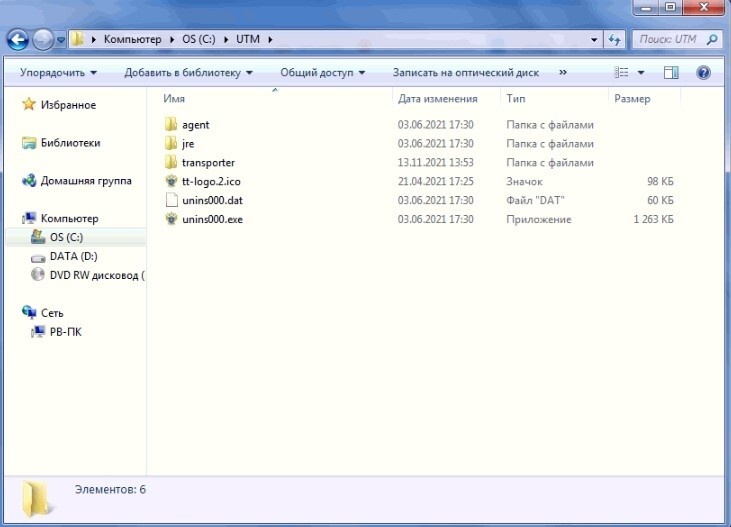The height and width of the screenshot is (527, 731).
Task: Click the DVD RW drive disc icon
Action: [x=38, y=274]
